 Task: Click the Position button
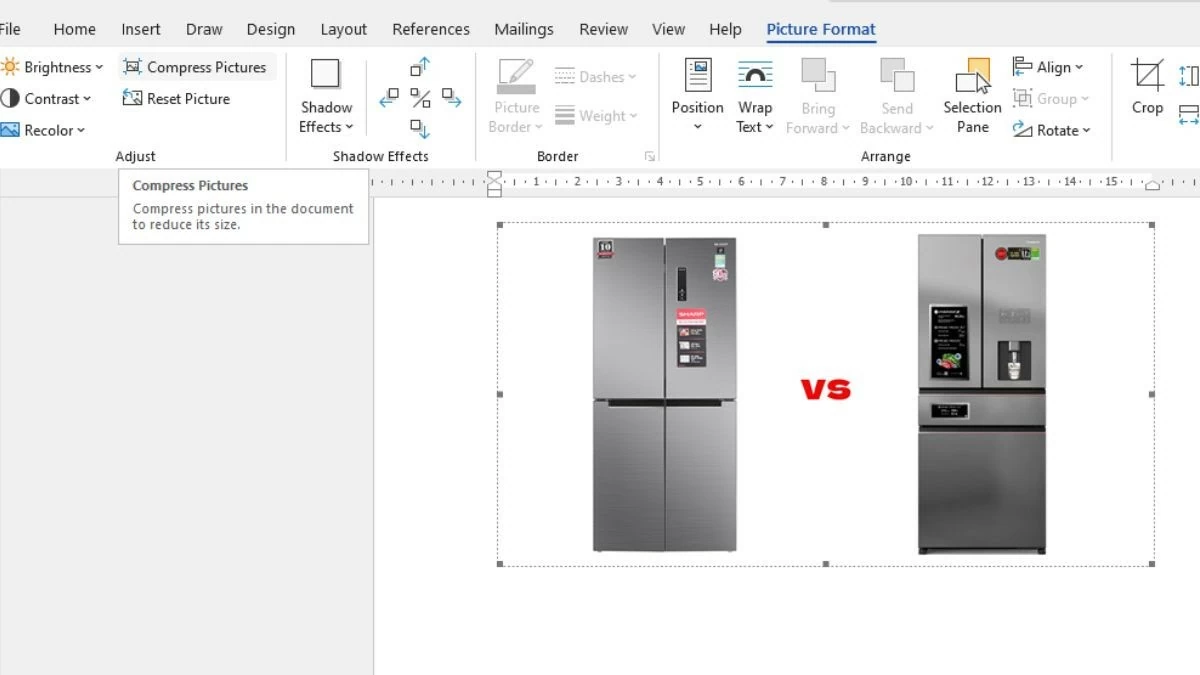tap(696, 96)
